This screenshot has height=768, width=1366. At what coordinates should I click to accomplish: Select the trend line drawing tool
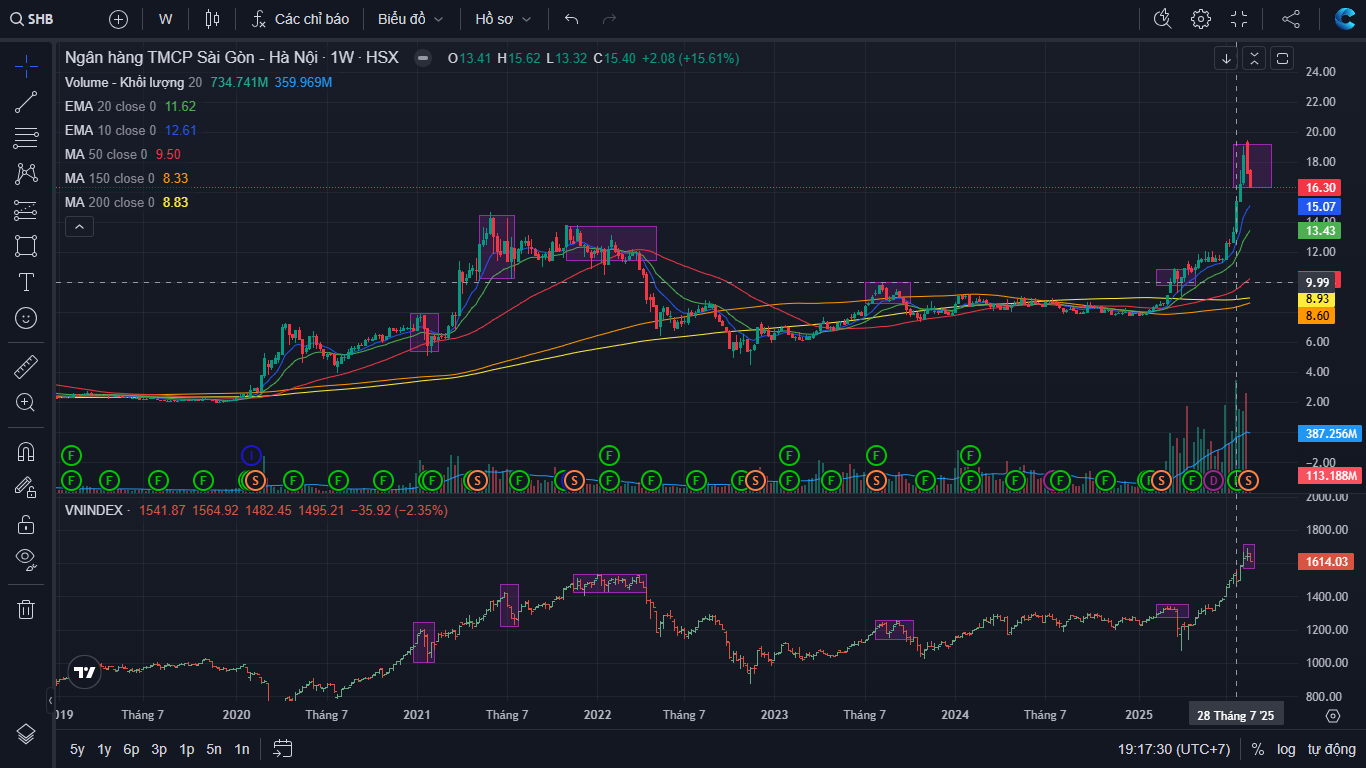26,102
